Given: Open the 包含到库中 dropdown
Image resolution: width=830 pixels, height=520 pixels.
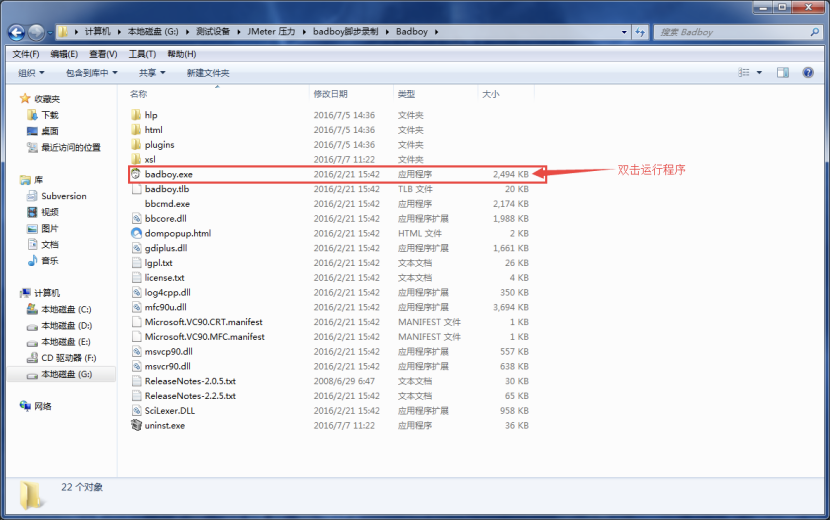Looking at the screenshot, I should pyautogui.click(x=92, y=73).
